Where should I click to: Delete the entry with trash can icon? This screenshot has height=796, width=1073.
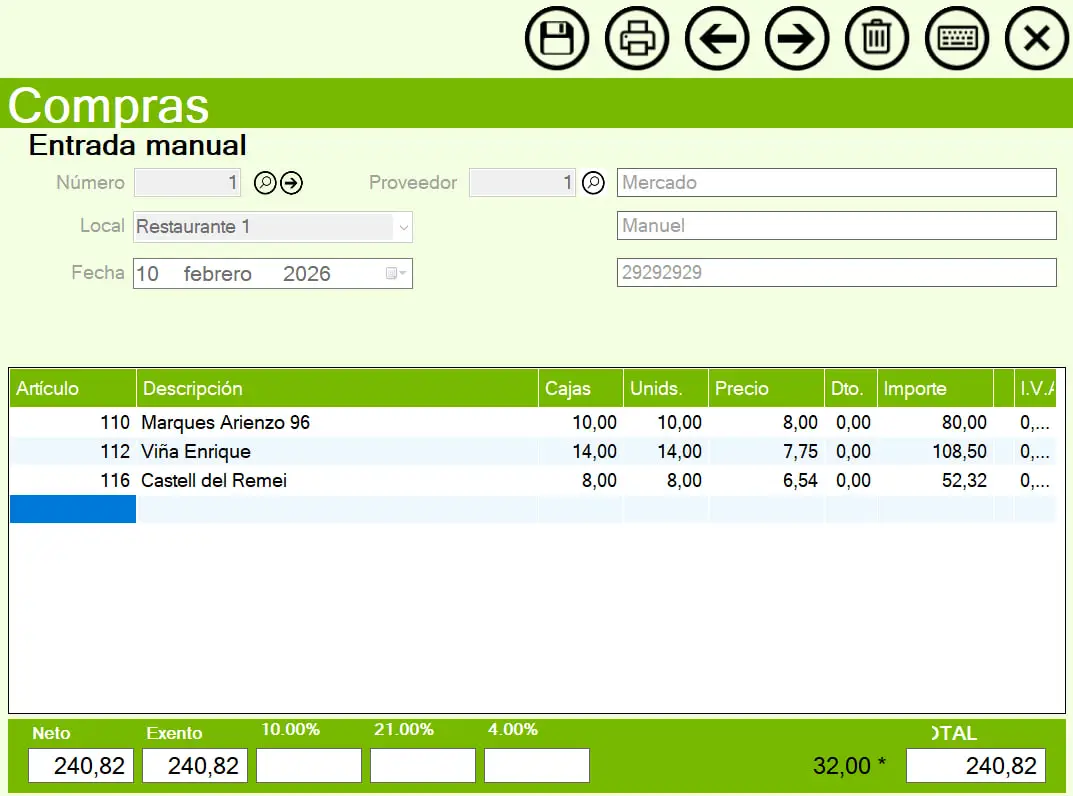[877, 39]
